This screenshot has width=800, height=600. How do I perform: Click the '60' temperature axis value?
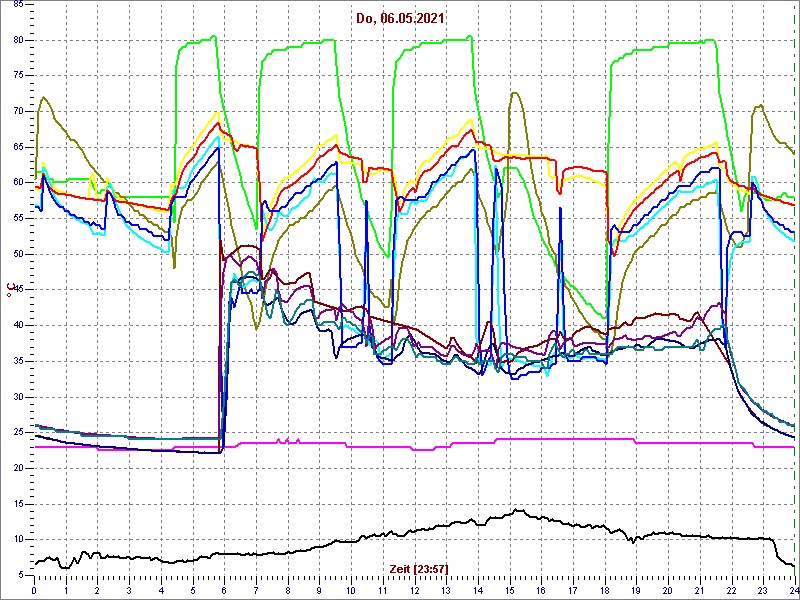(18, 183)
